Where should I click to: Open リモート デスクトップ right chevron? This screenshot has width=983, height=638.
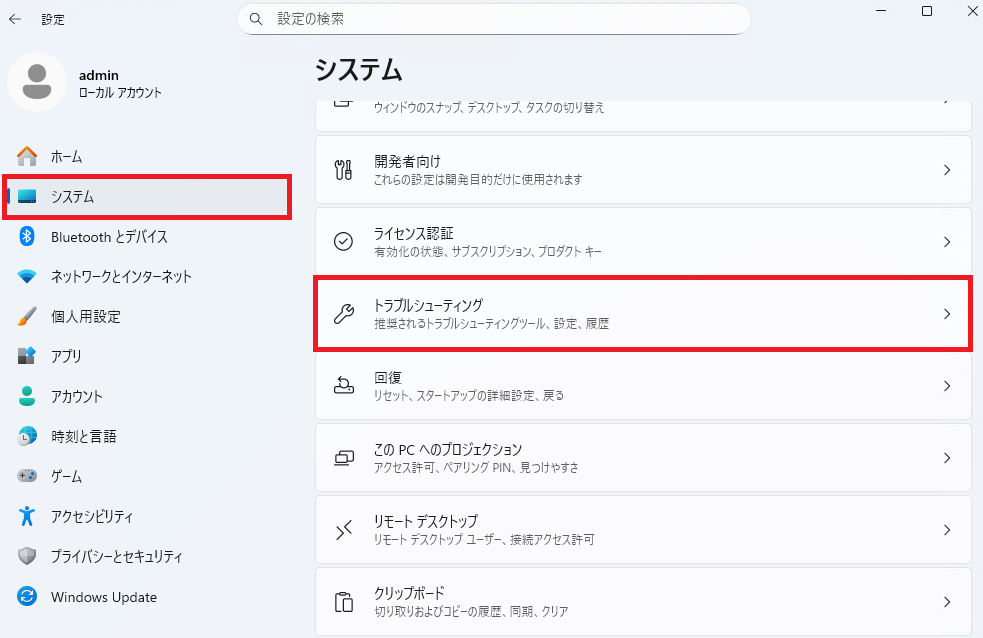coord(947,530)
